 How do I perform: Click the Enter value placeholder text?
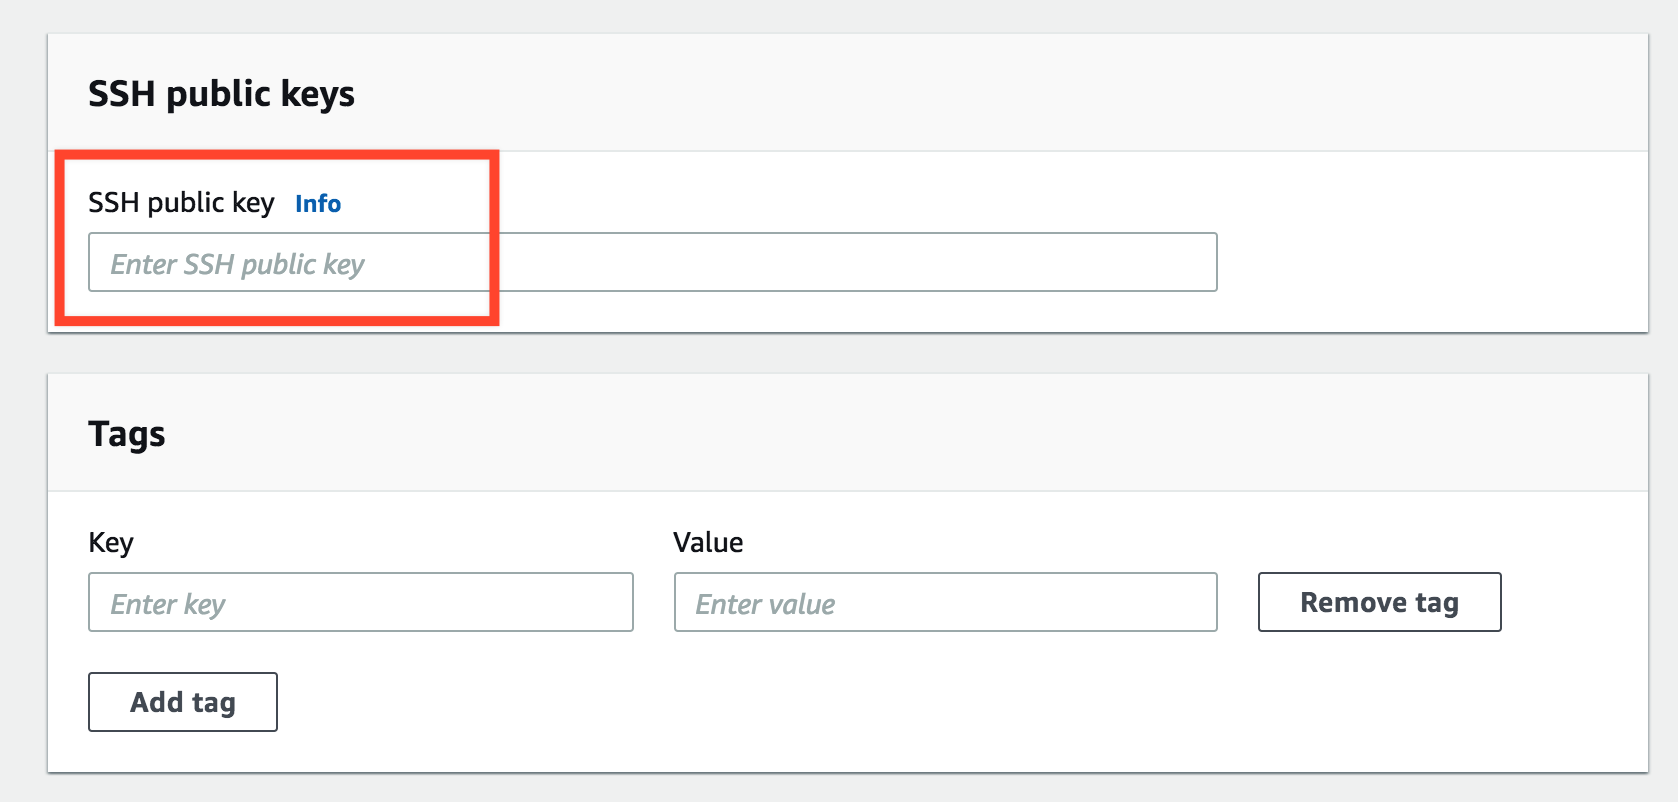[x=765, y=604]
